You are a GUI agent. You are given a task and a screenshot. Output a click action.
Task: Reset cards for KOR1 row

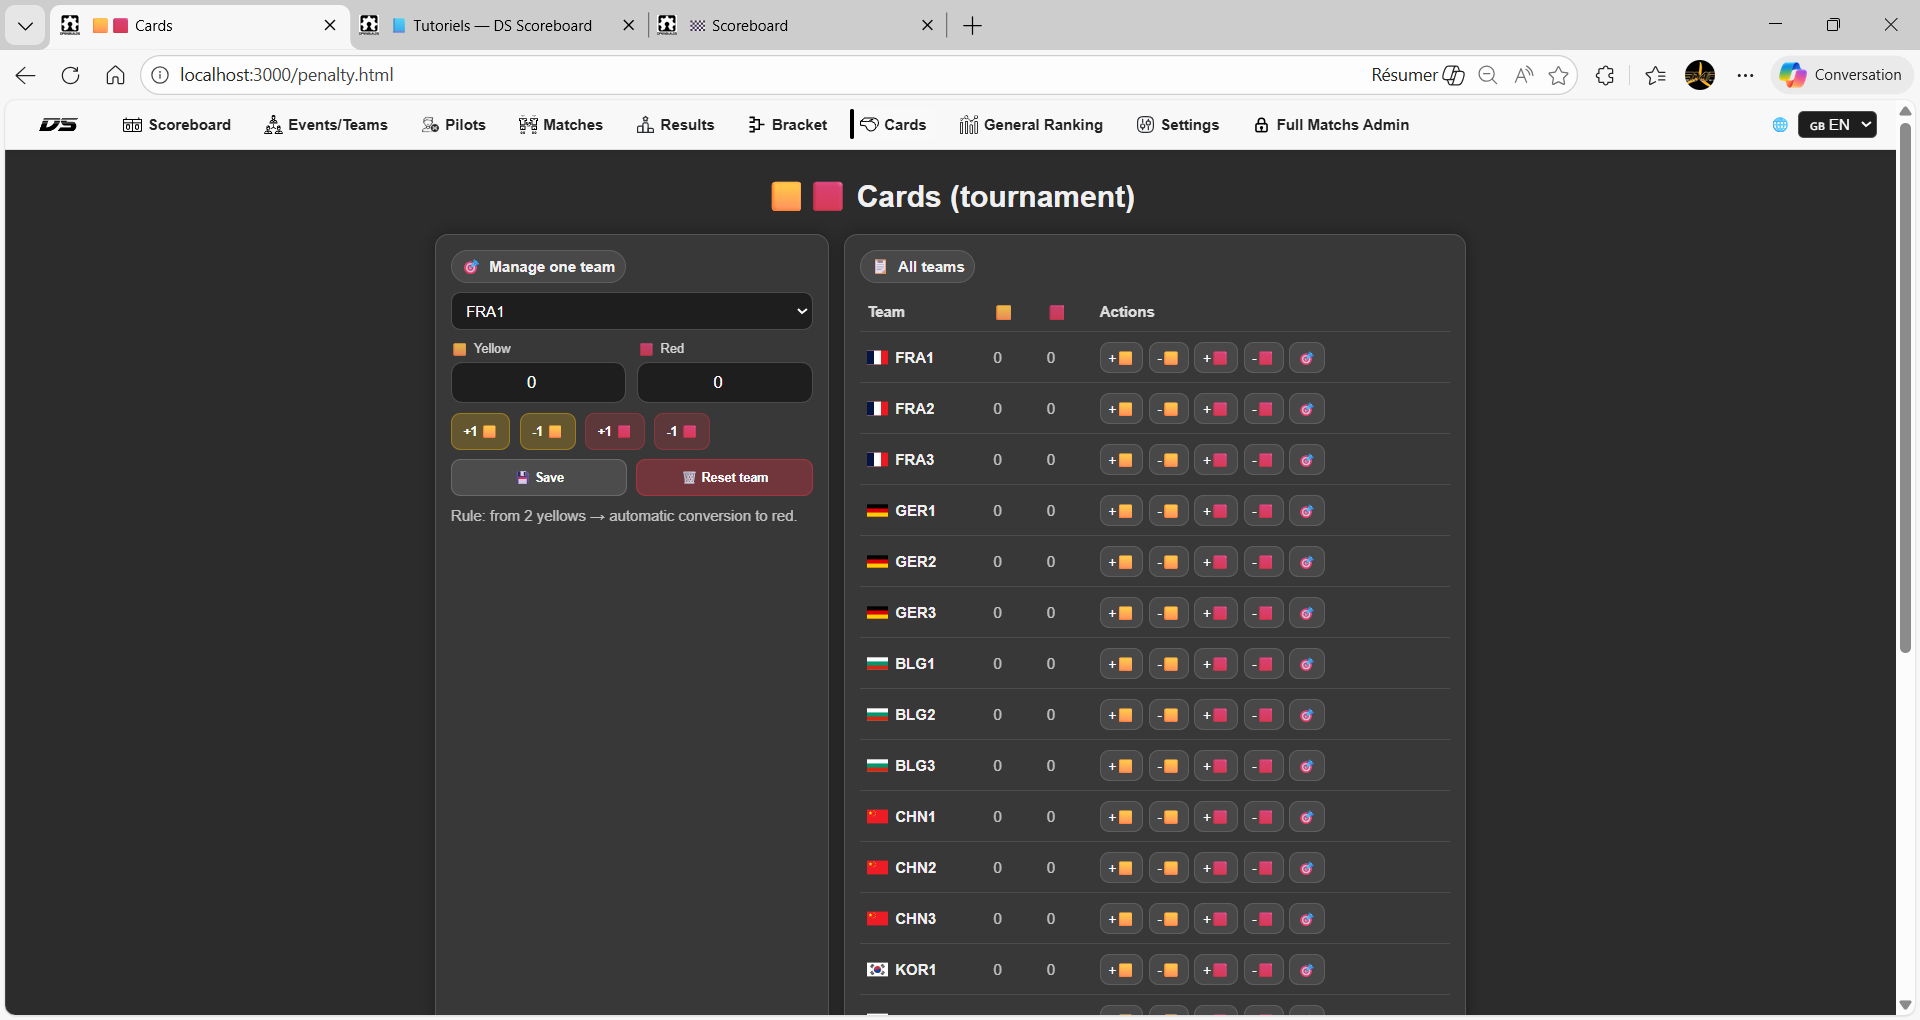(1306, 970)
